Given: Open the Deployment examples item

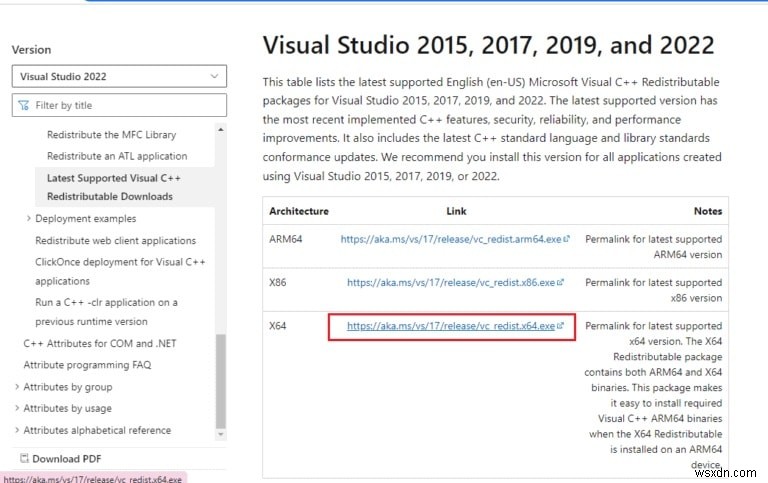Looking at the screenshot, I should [x=86, y=218].
